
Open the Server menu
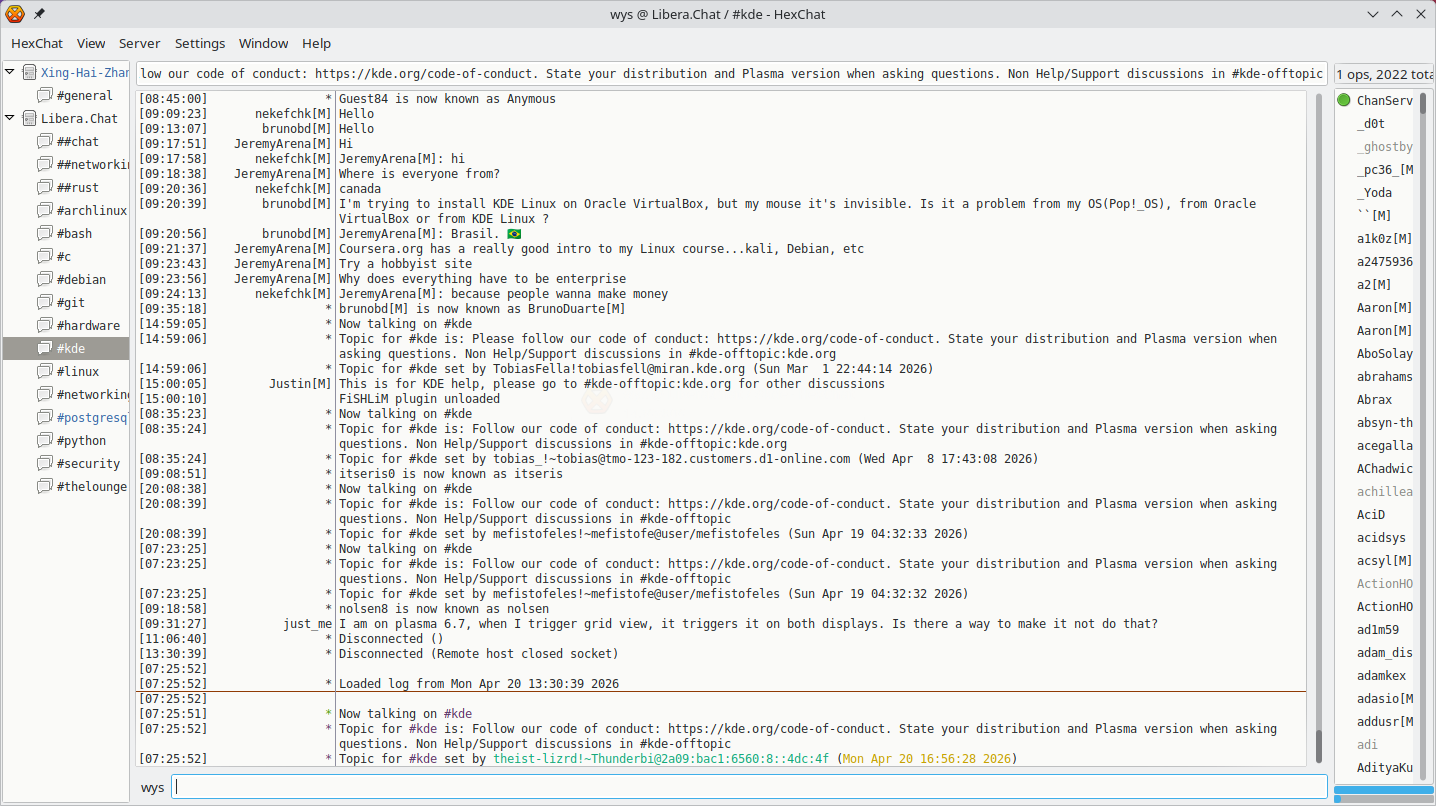[x=139, y=43]
